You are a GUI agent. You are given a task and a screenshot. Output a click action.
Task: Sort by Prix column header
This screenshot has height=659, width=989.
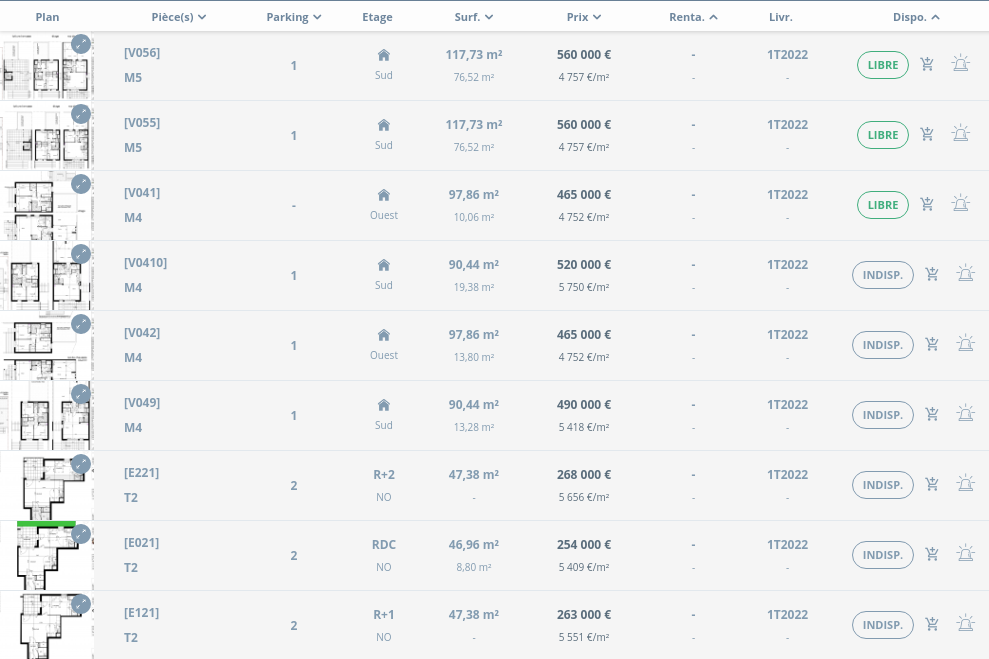click(583, 17)
